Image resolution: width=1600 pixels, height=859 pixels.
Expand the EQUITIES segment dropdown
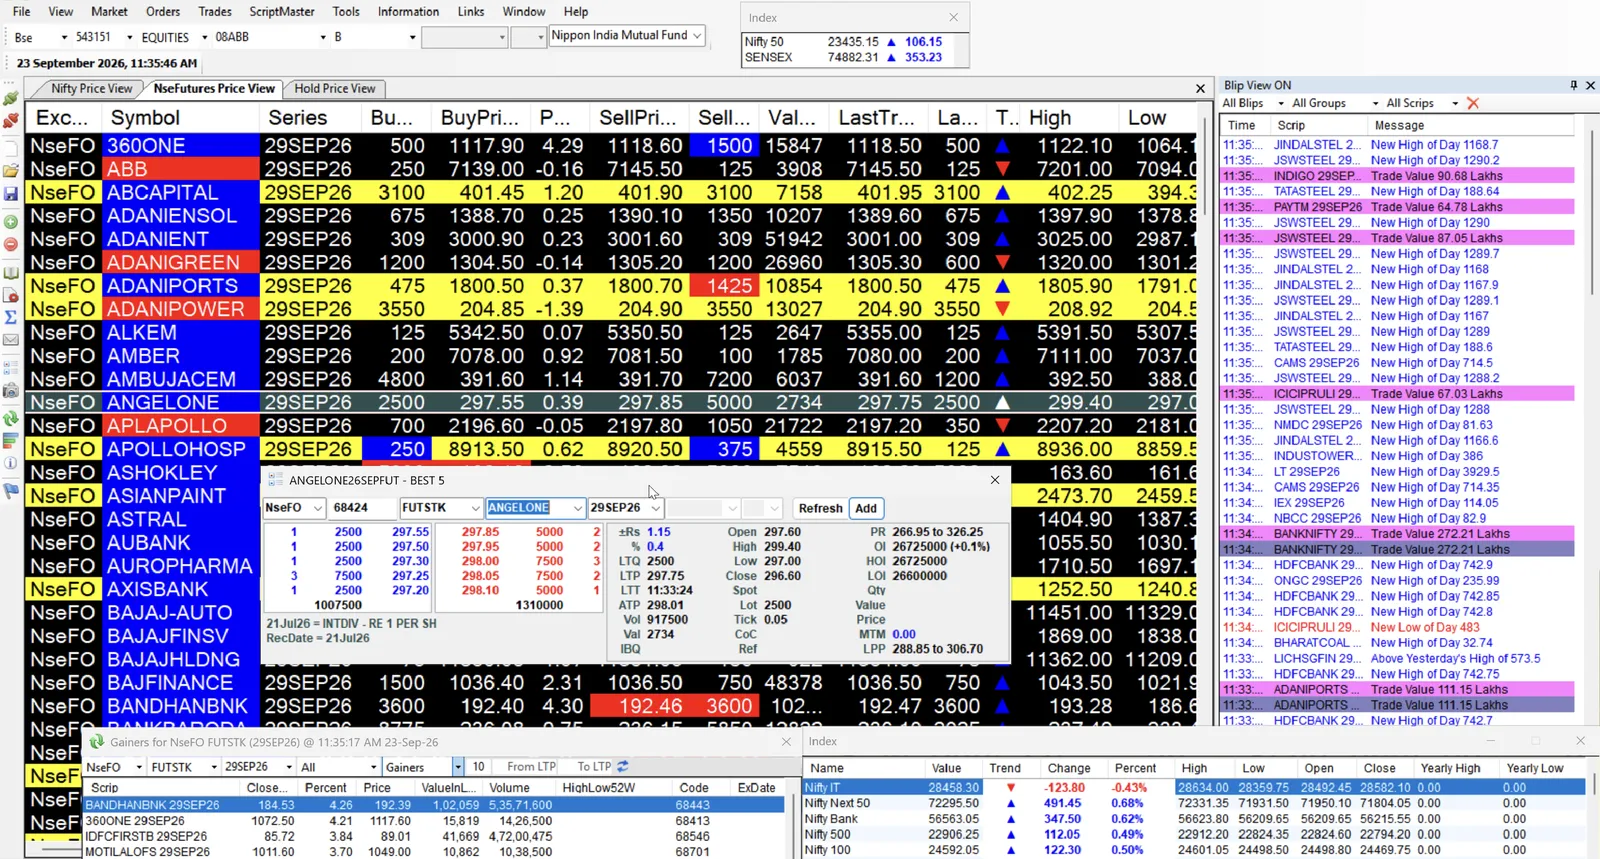point(205,38)
